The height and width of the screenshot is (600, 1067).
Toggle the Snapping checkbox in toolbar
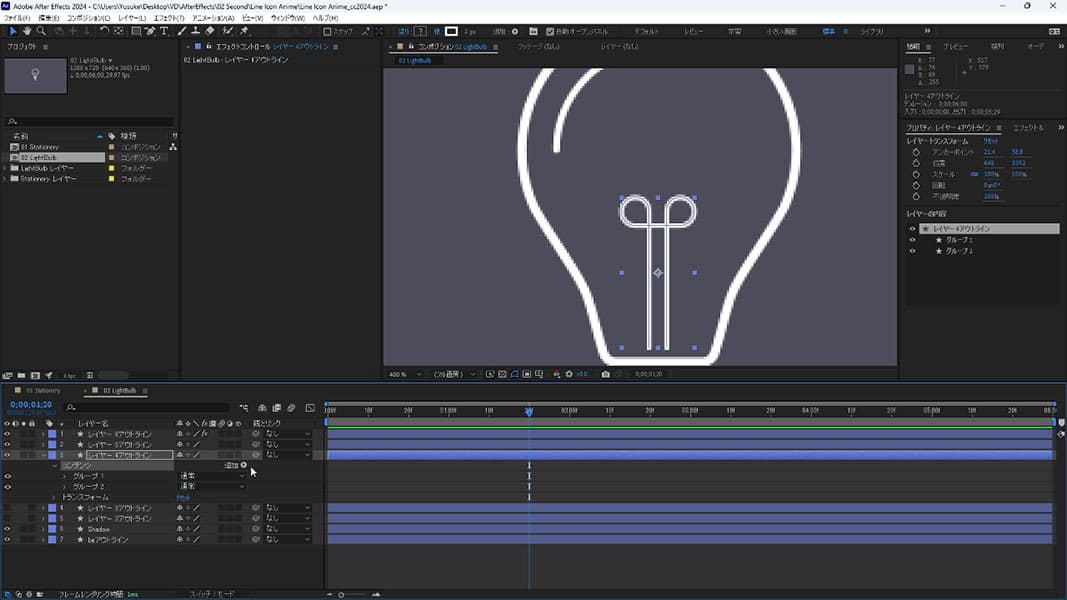pos(327,31)
